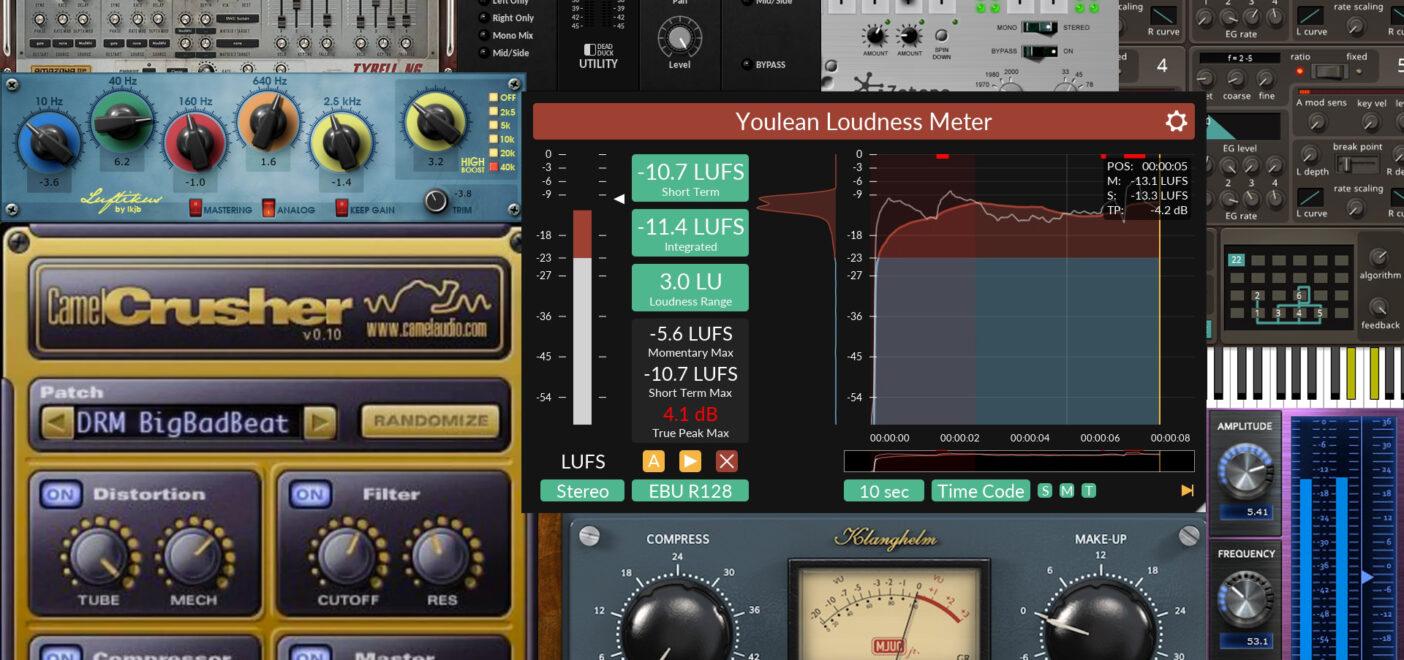Switch loudness standard via EBU R128
Screen dimensions: 1404x660
[690, 490]
